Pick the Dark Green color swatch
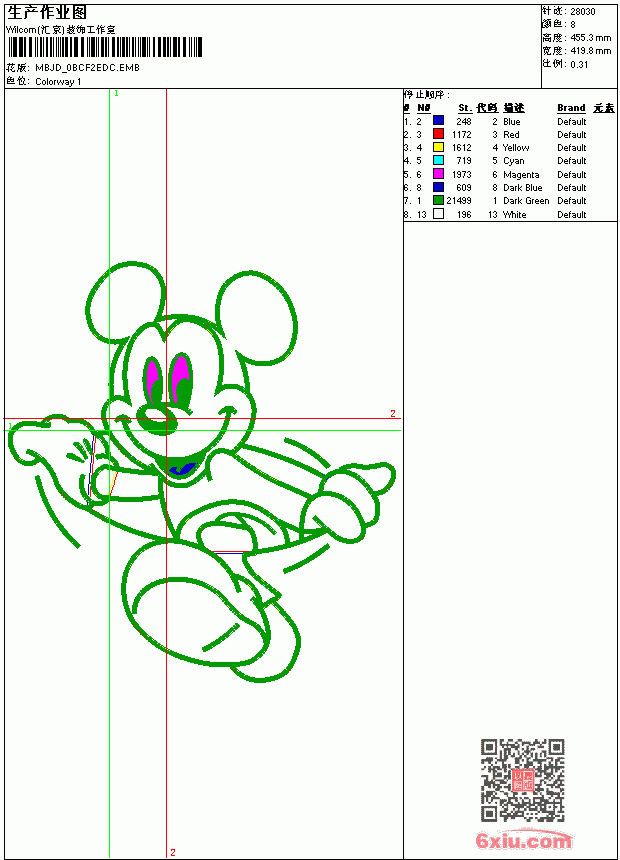 click(x=438, y=200)
